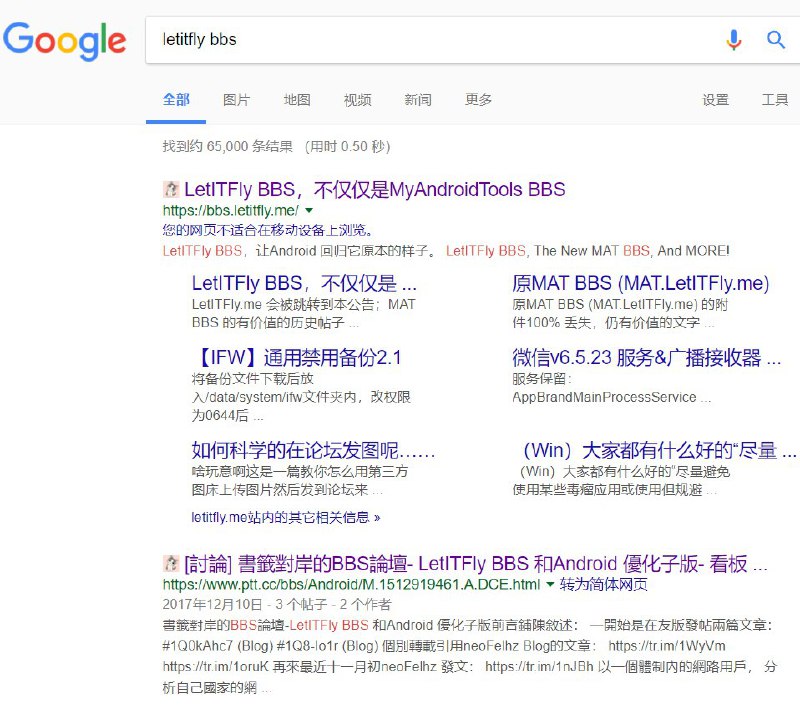Open LetITFly BBS main result title
This screenshot has height=719, width=800.
[x=374, y=189]
